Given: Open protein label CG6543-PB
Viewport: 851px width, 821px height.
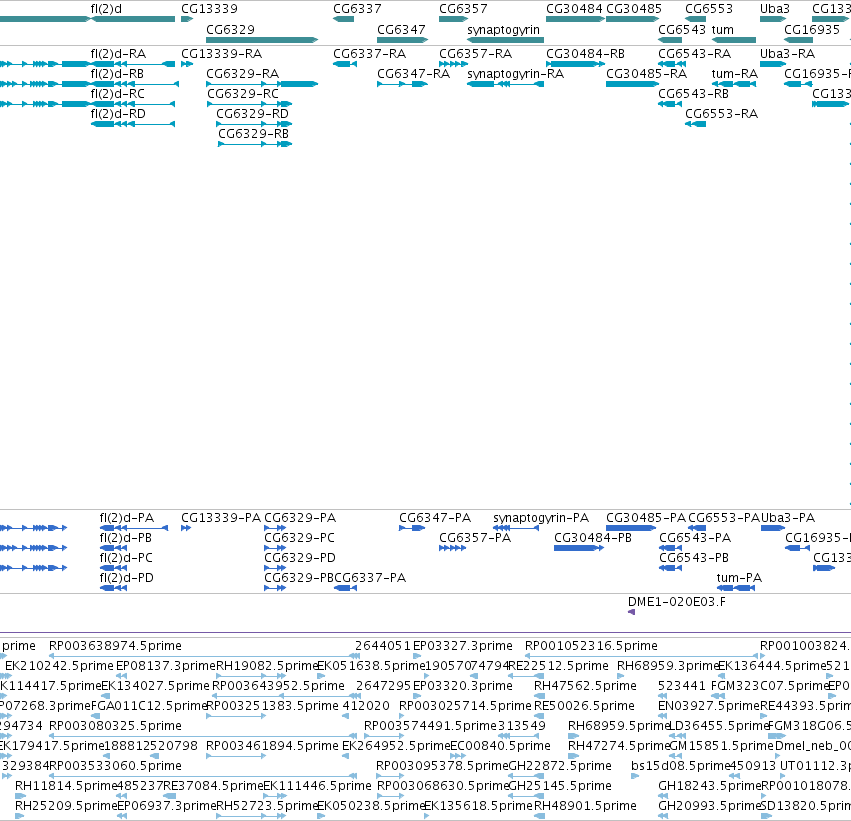Looking at the screenshot, I should [x=694, y=558].
